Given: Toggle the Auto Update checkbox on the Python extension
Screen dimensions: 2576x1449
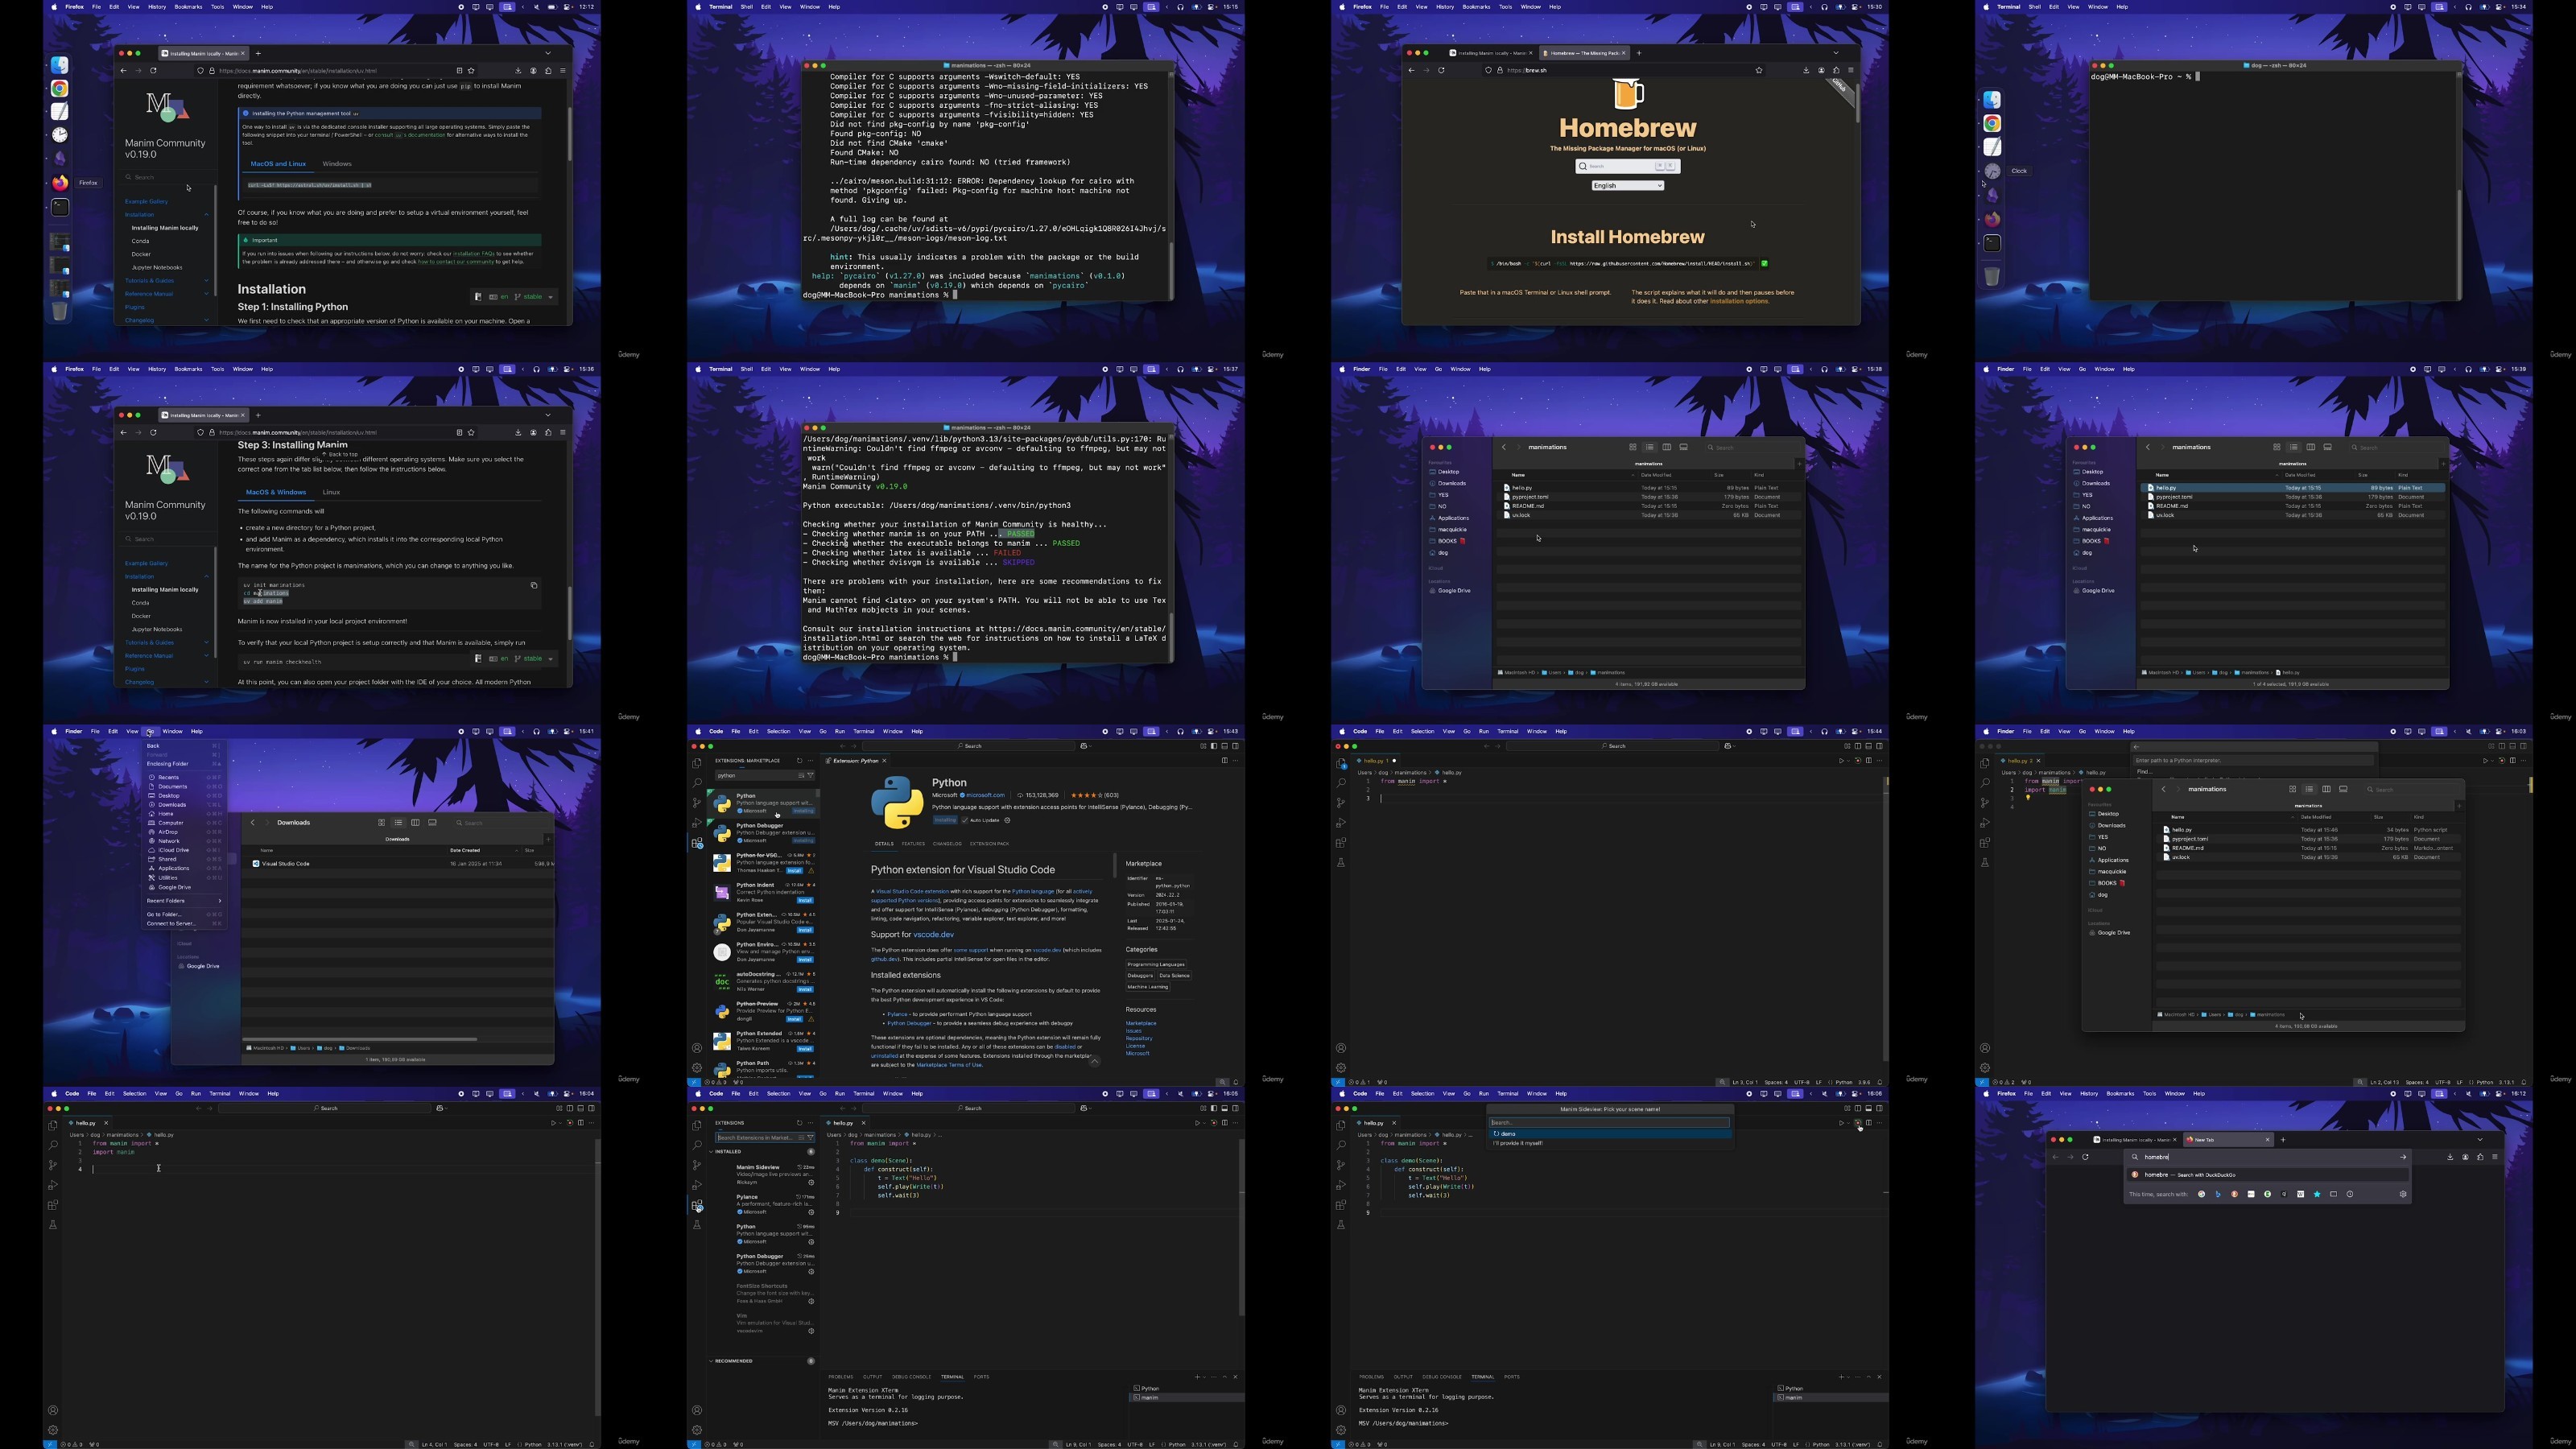Looking at the screenshot, I should click(x=965, y=820).
